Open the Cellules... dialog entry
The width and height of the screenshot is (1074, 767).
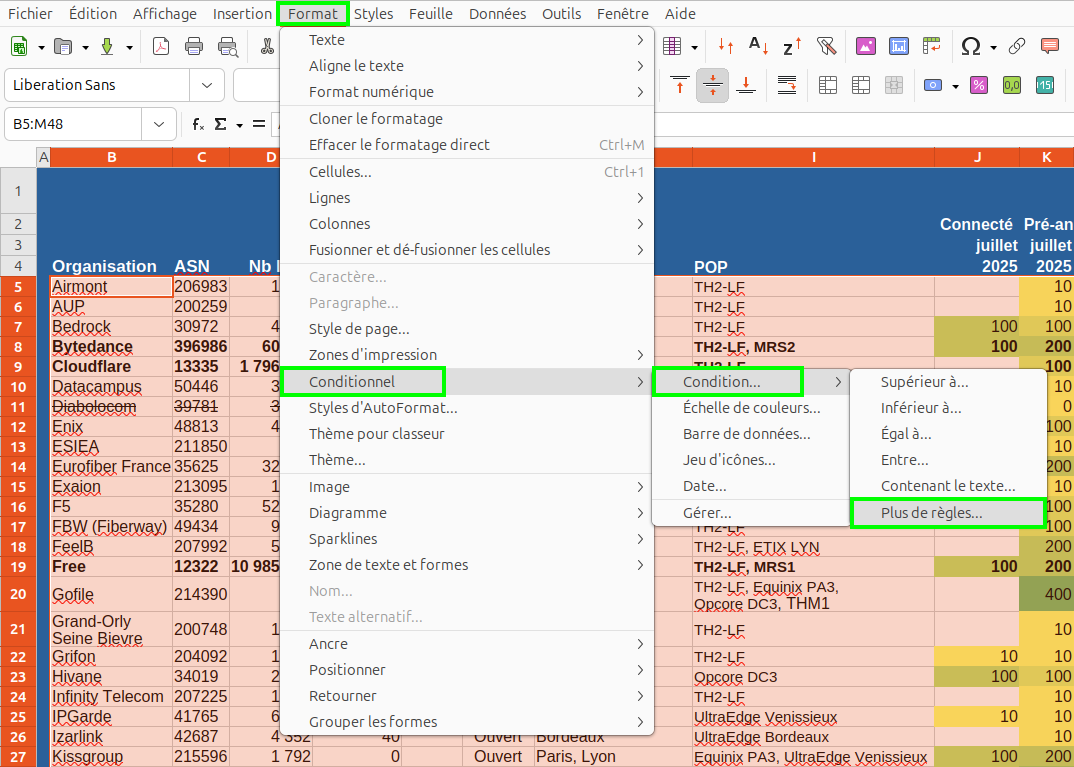click(467, 172)
